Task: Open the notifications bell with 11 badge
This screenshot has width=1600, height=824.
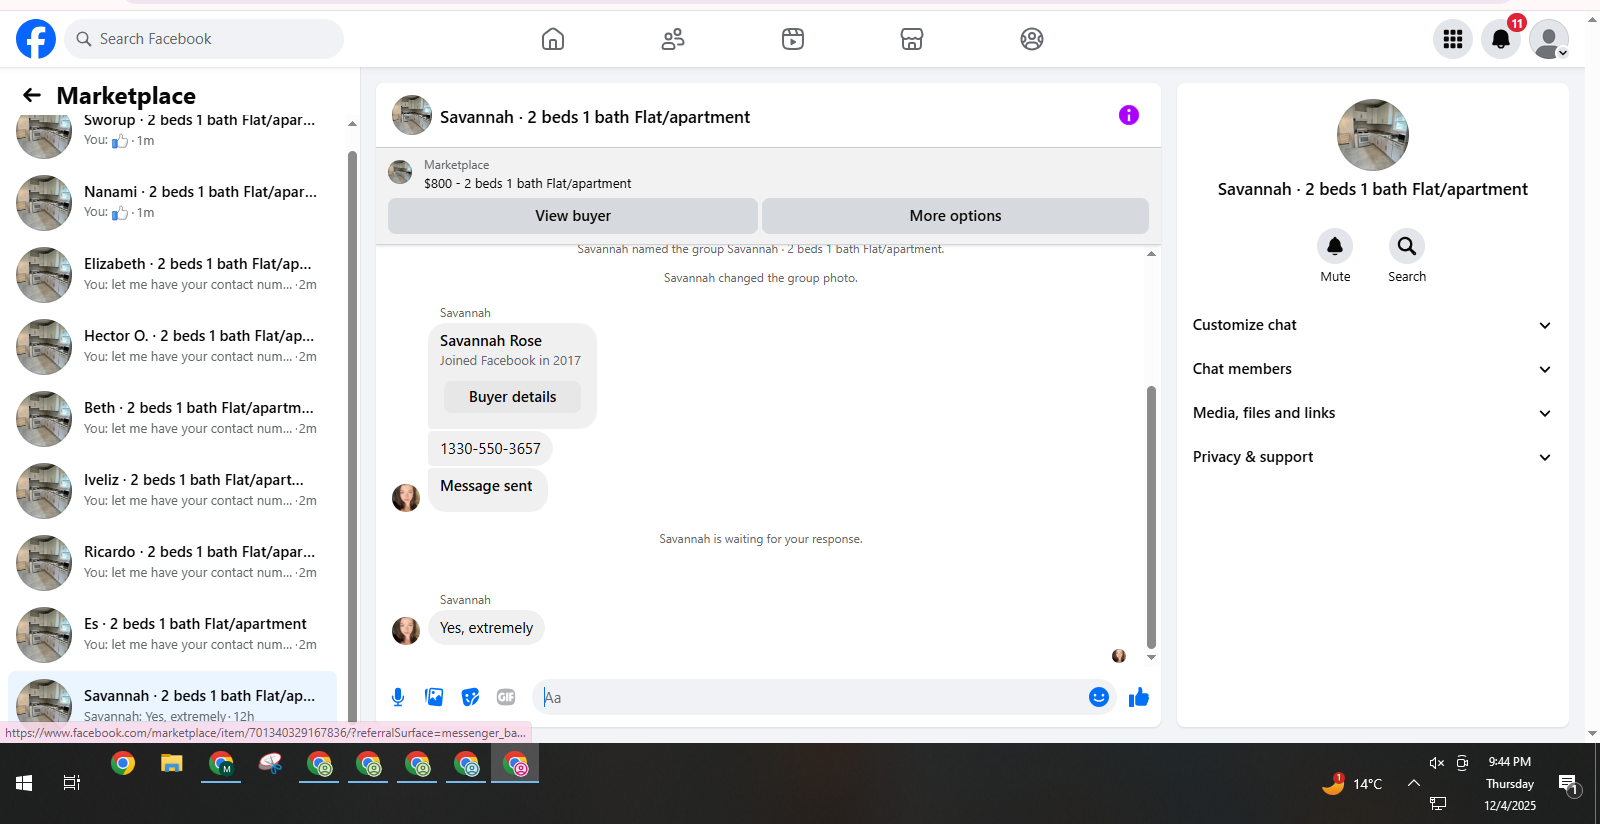Action: pos(1501,39)
